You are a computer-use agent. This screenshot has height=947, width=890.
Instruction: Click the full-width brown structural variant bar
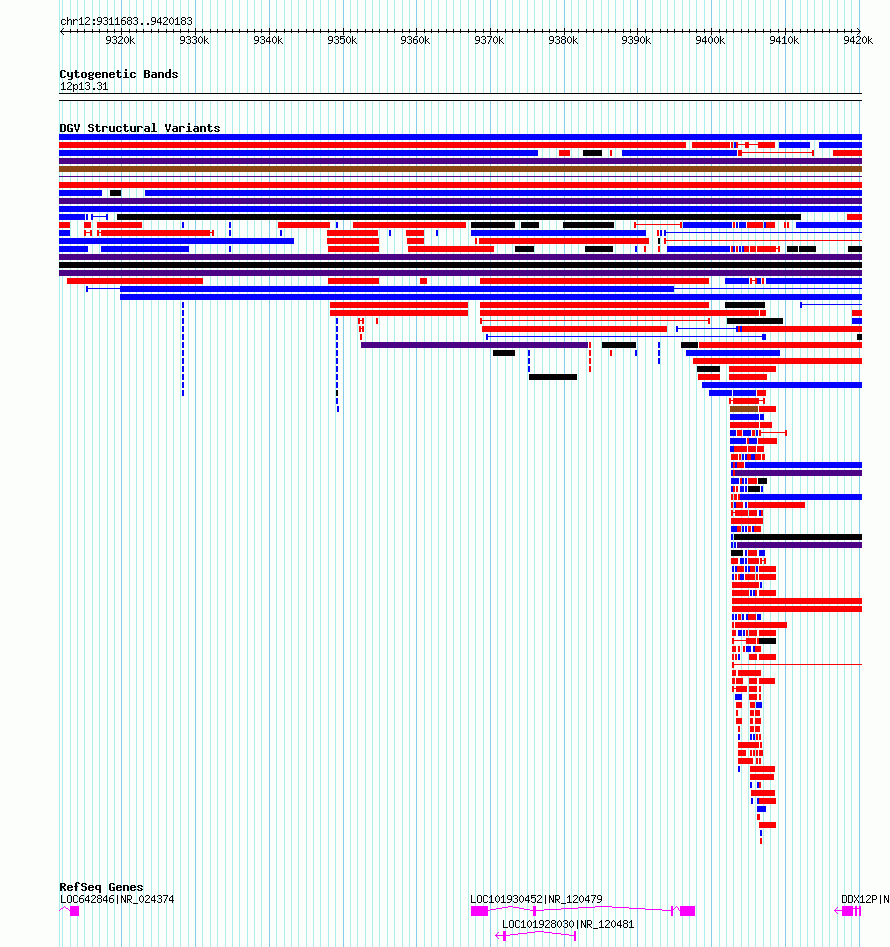click(x=460, y=169)
